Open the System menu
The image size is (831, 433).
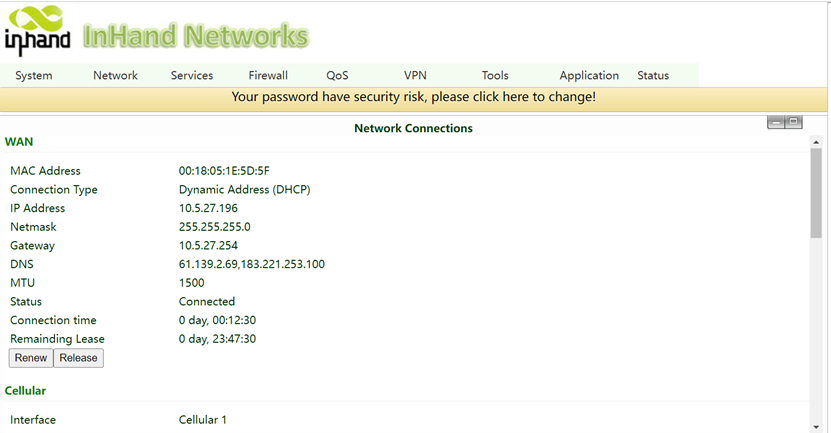34,75
